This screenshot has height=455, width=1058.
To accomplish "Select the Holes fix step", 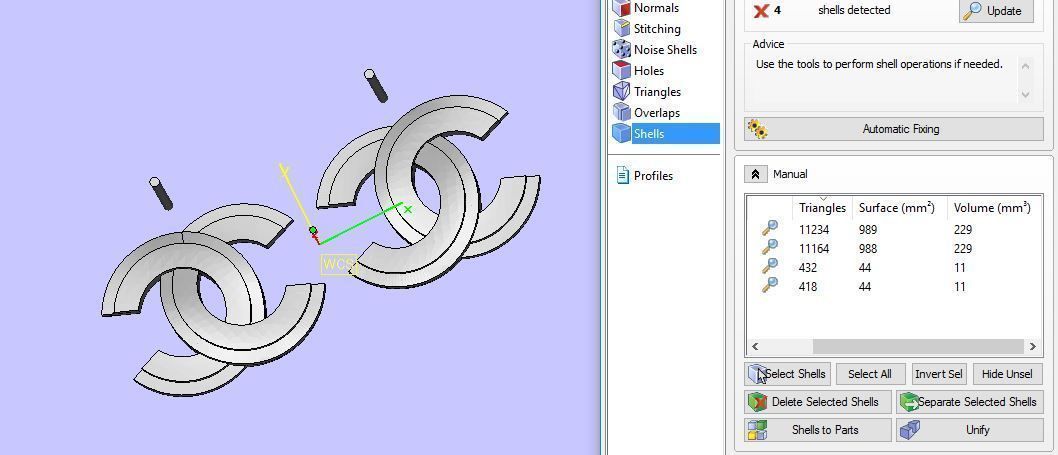I will (x=648, y=71).
